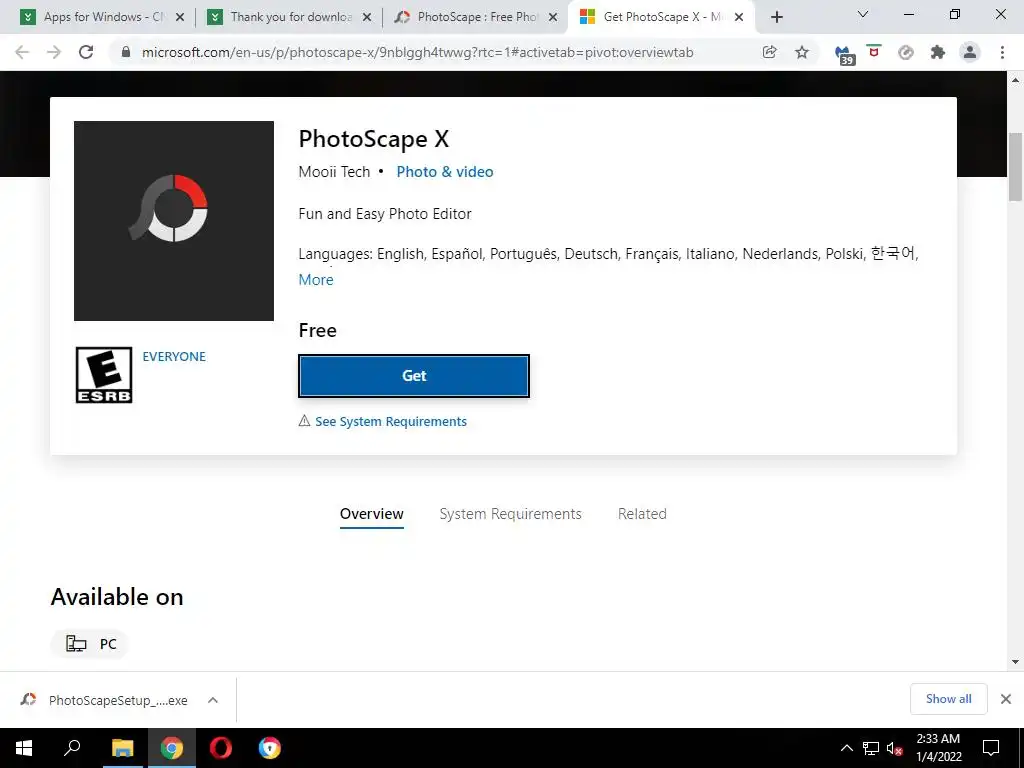The height and width of the screenshot is (768, 1024).
Task: Click the gray circular extension icon
Action: [906, 52]
